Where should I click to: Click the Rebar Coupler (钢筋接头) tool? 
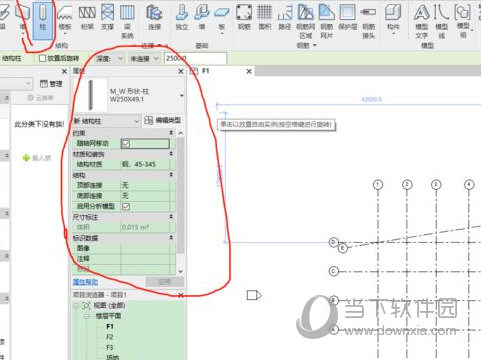(368, 21)
